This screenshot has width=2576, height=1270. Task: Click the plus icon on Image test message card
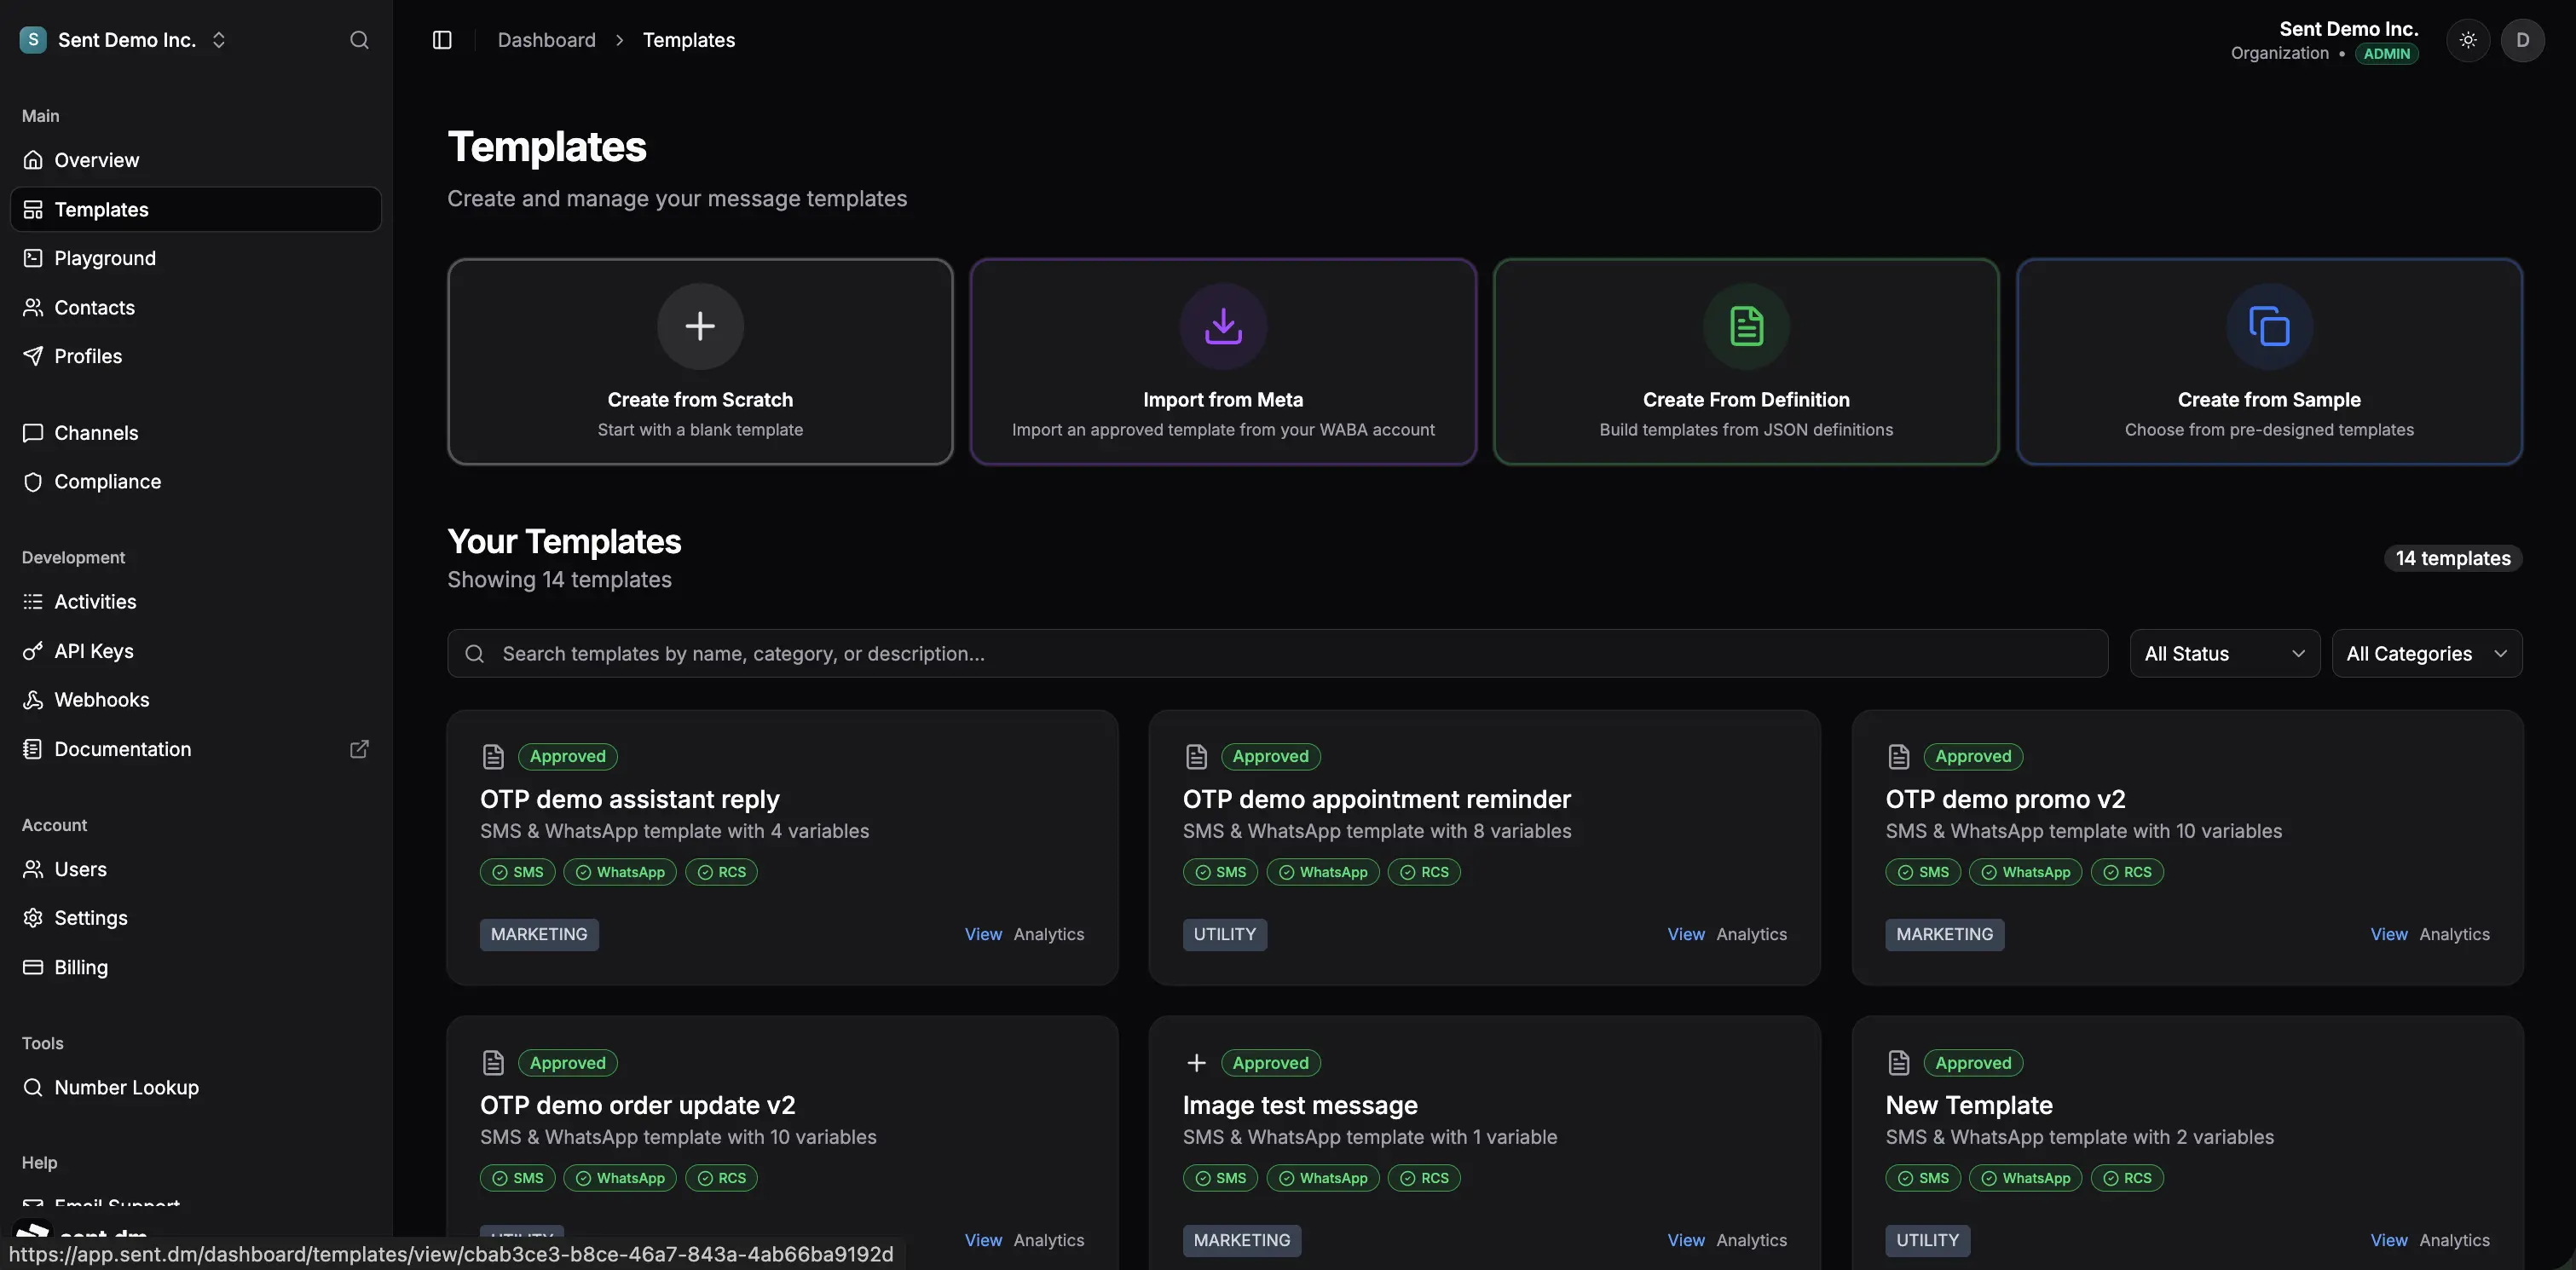(1196, 1062)
